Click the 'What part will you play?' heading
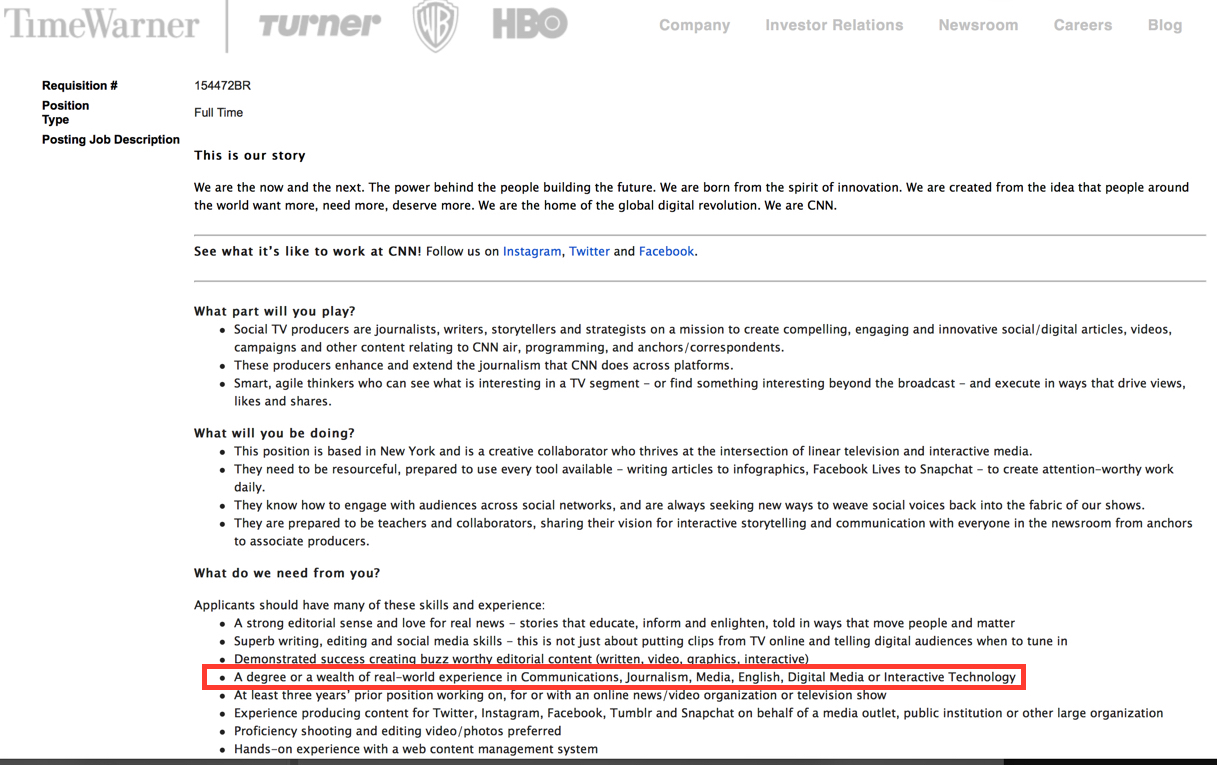 tap(275, 312)
